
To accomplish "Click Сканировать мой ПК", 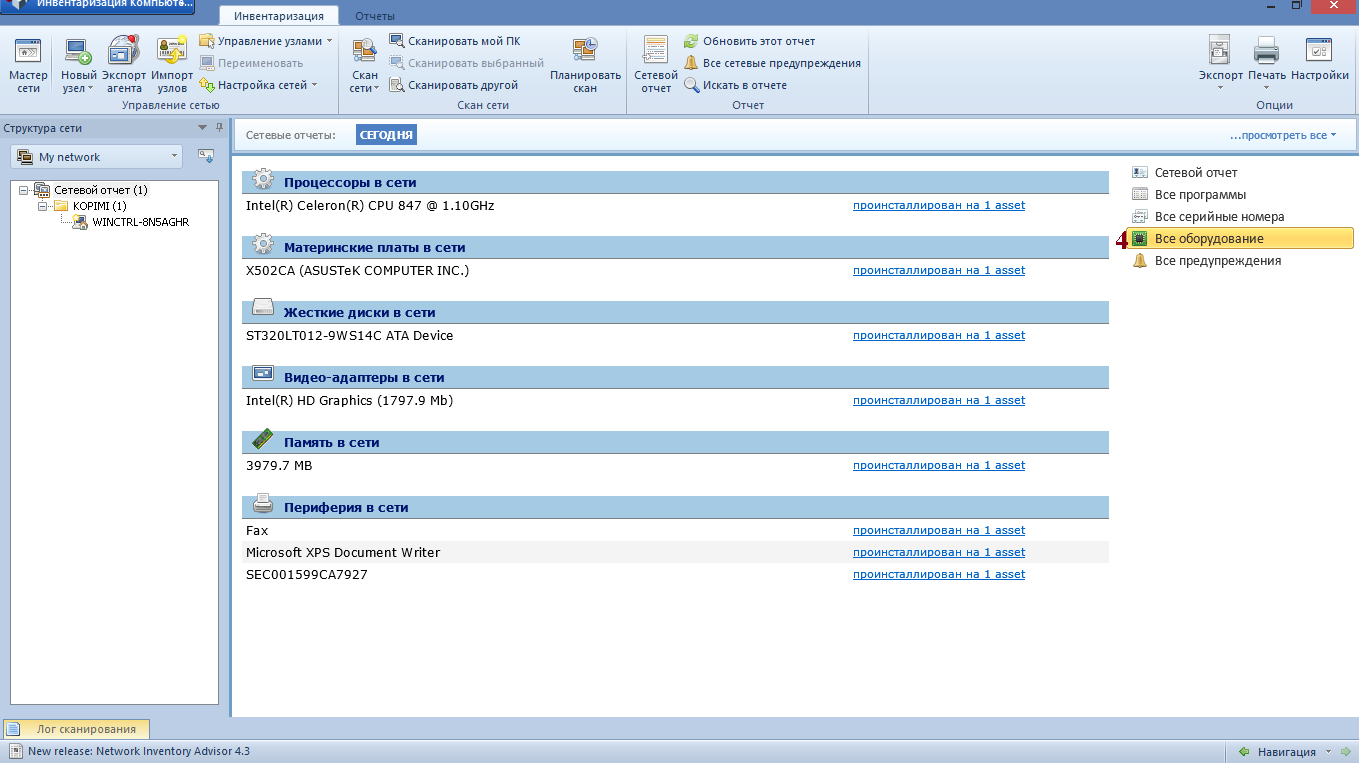I will pos(454,41).
